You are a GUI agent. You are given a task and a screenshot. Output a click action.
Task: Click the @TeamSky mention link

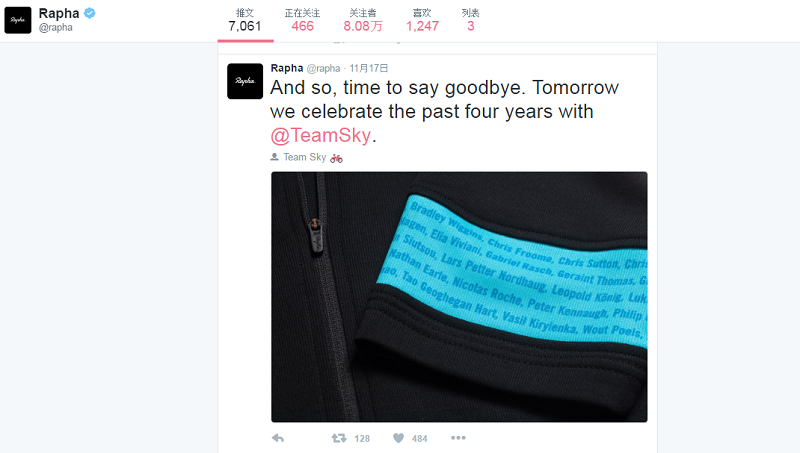coord(320,136)
